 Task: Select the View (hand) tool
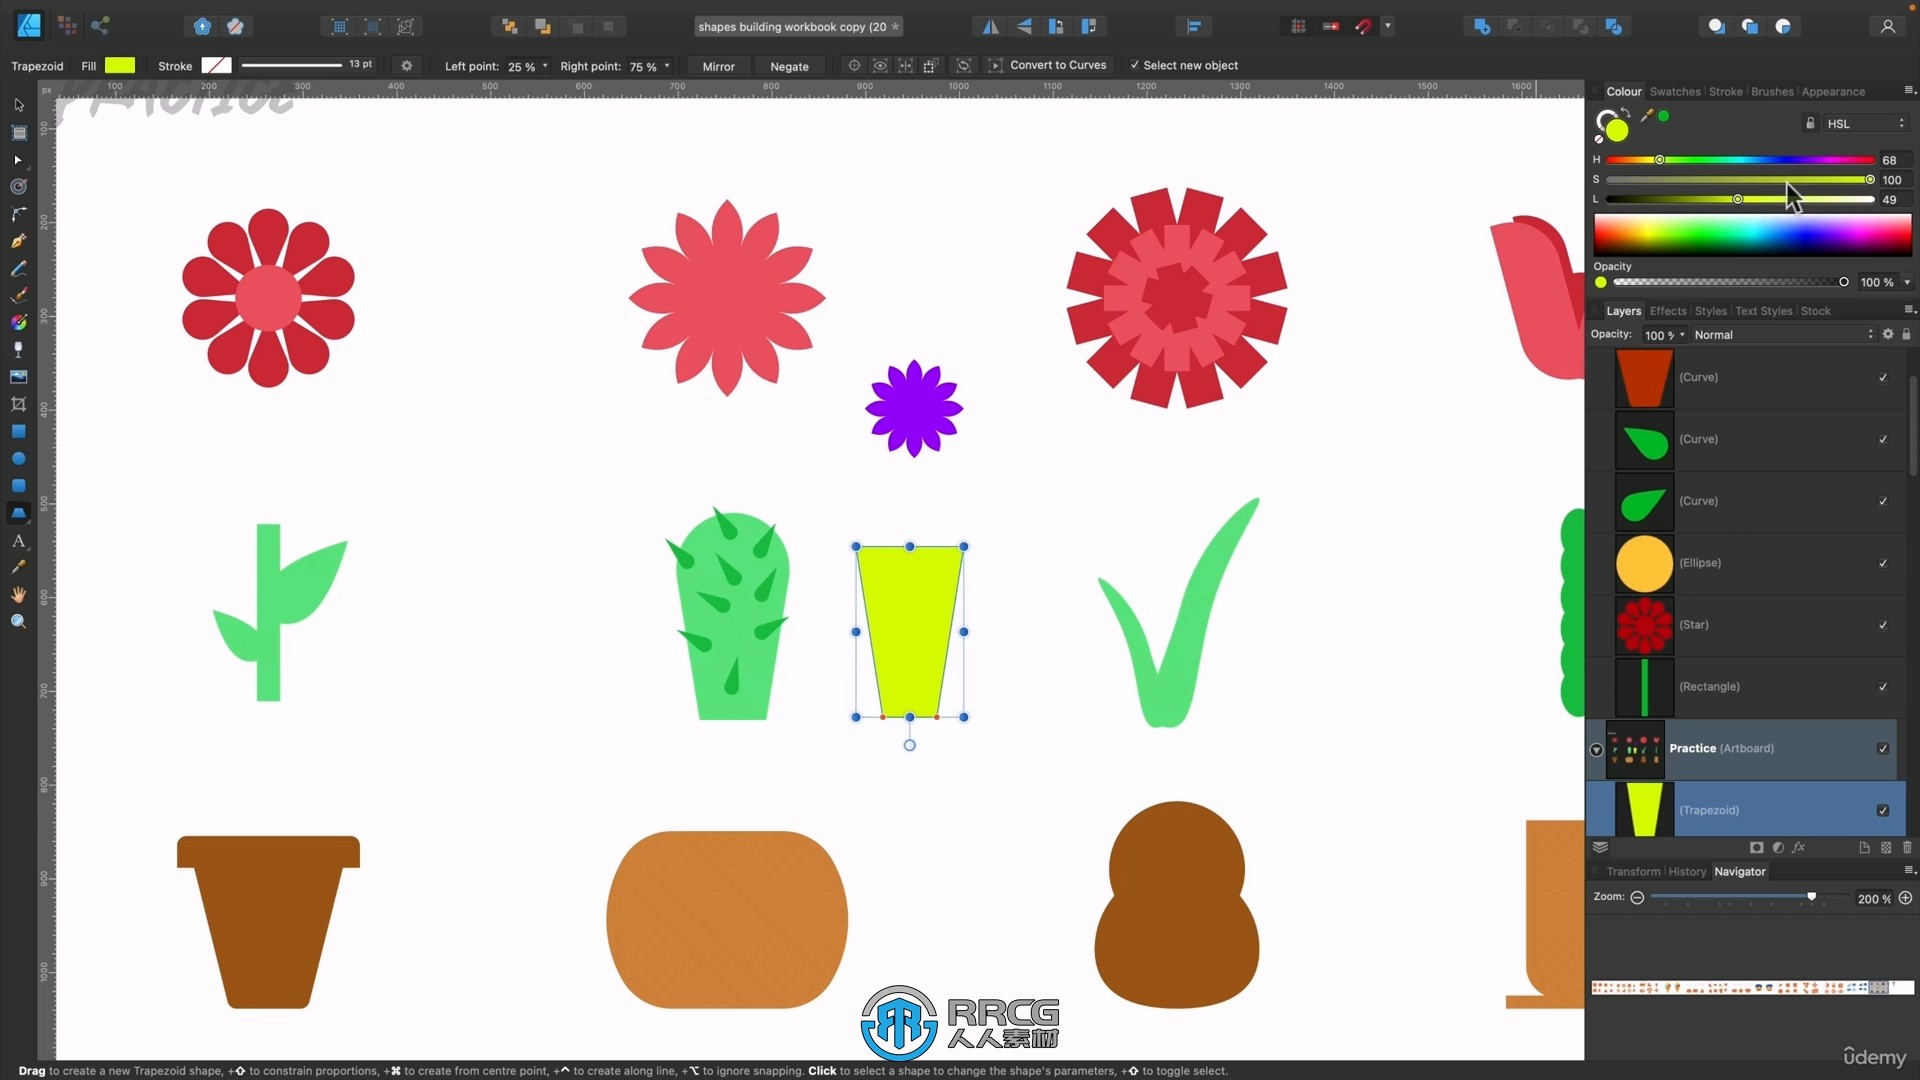18,594
